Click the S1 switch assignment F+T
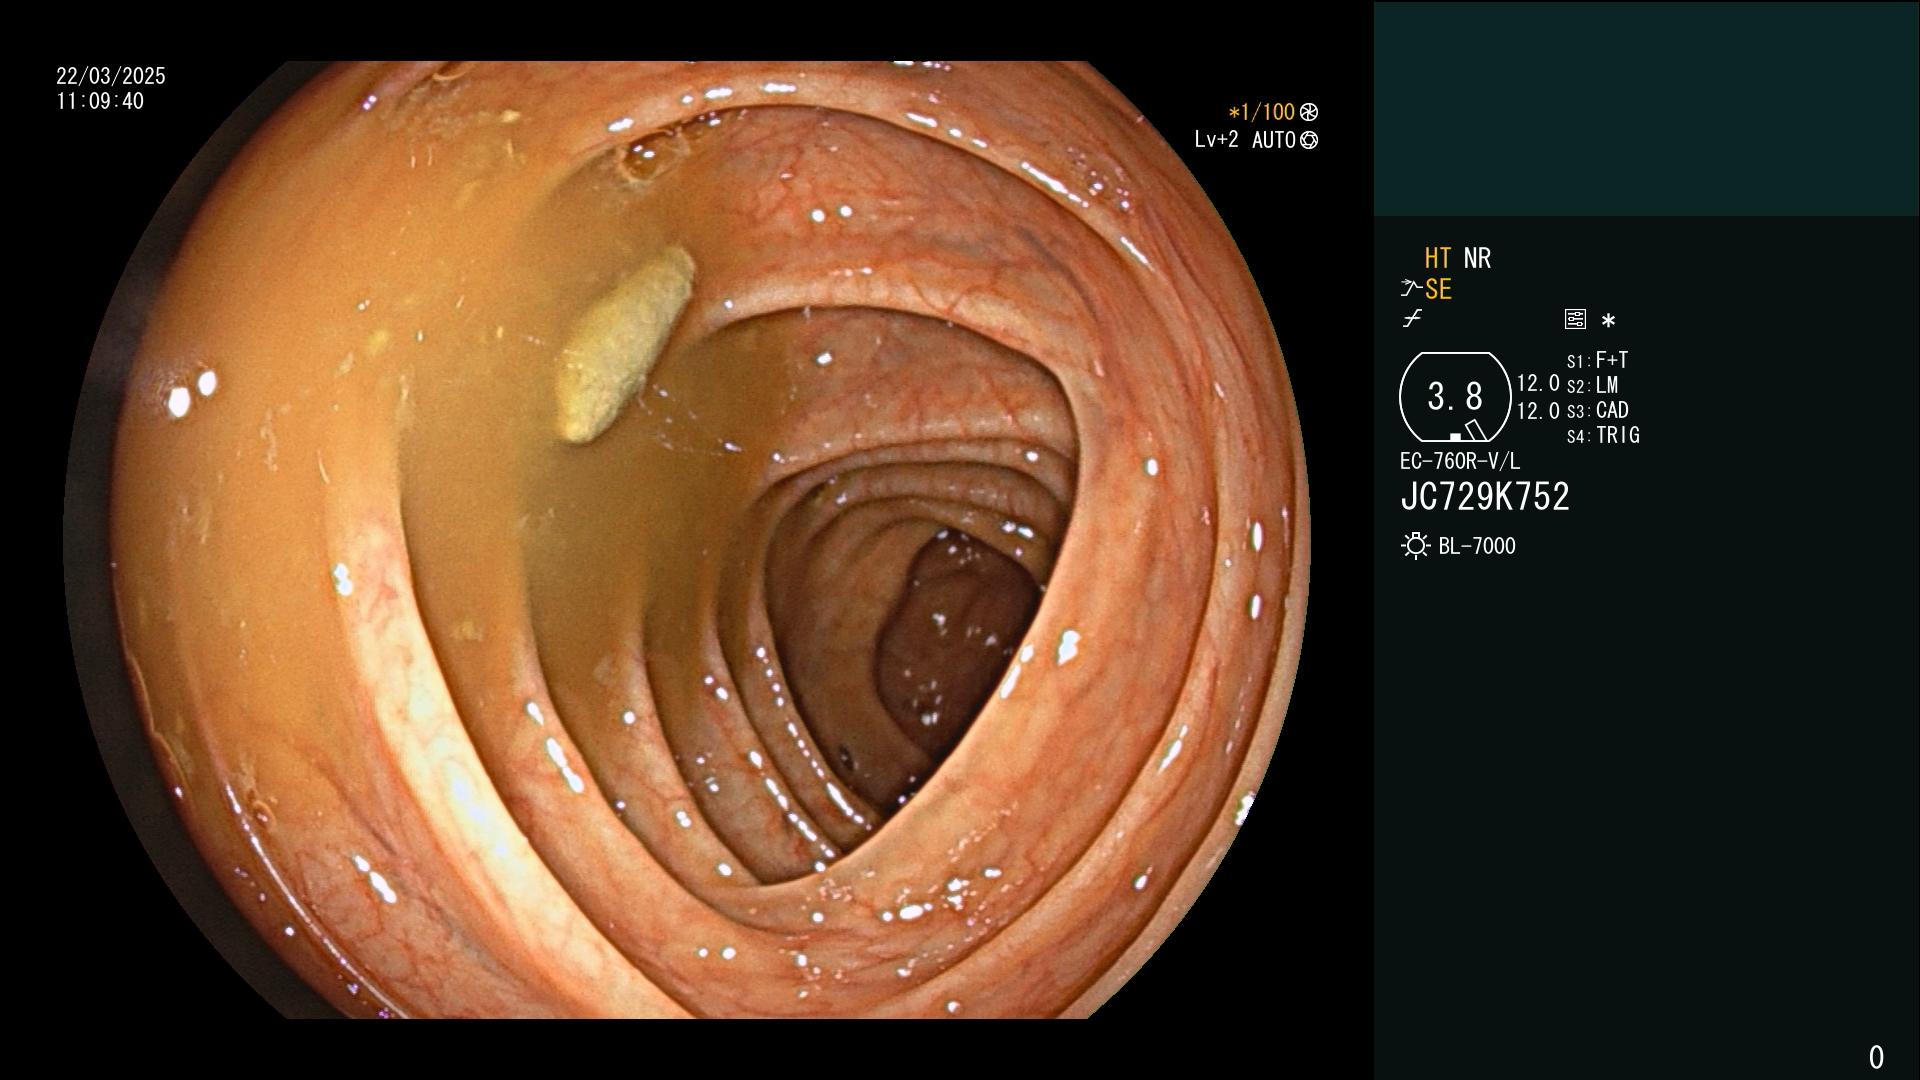Screen dimensions: 1920x1080 coord(1598,360)
